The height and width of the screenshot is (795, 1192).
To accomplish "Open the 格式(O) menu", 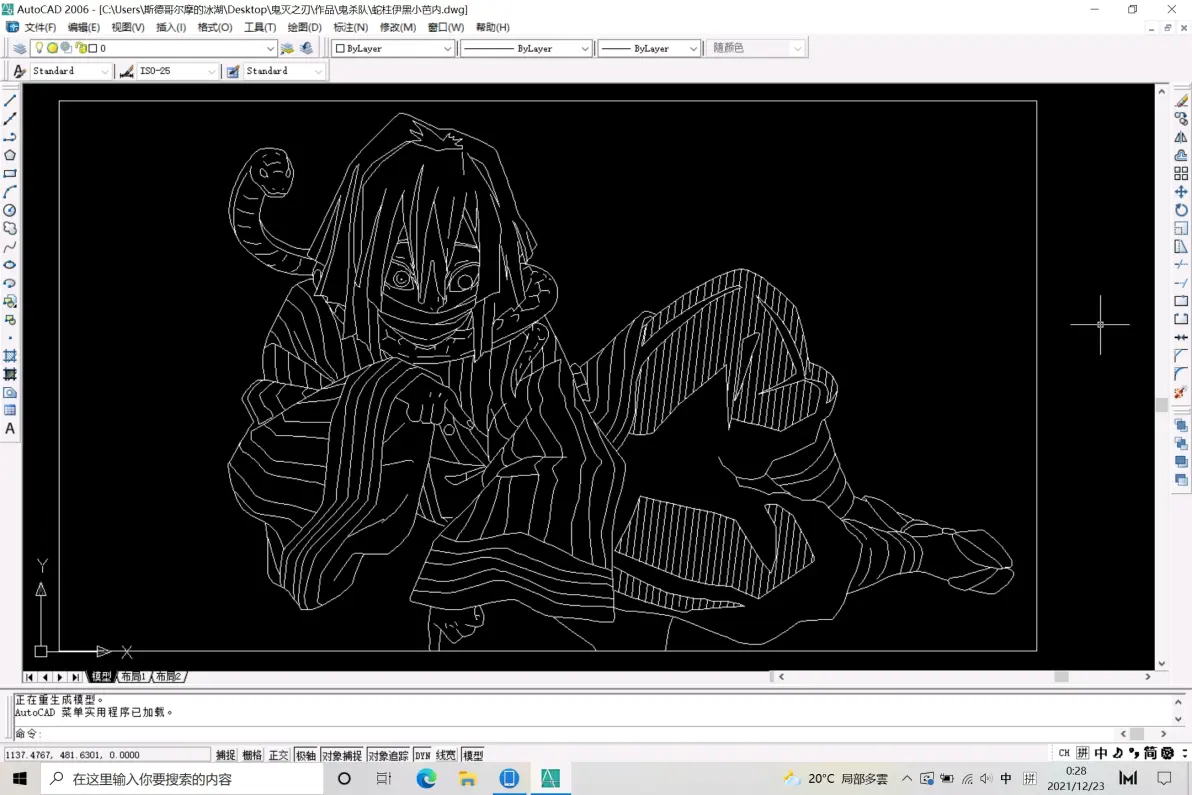I will 215,27.
